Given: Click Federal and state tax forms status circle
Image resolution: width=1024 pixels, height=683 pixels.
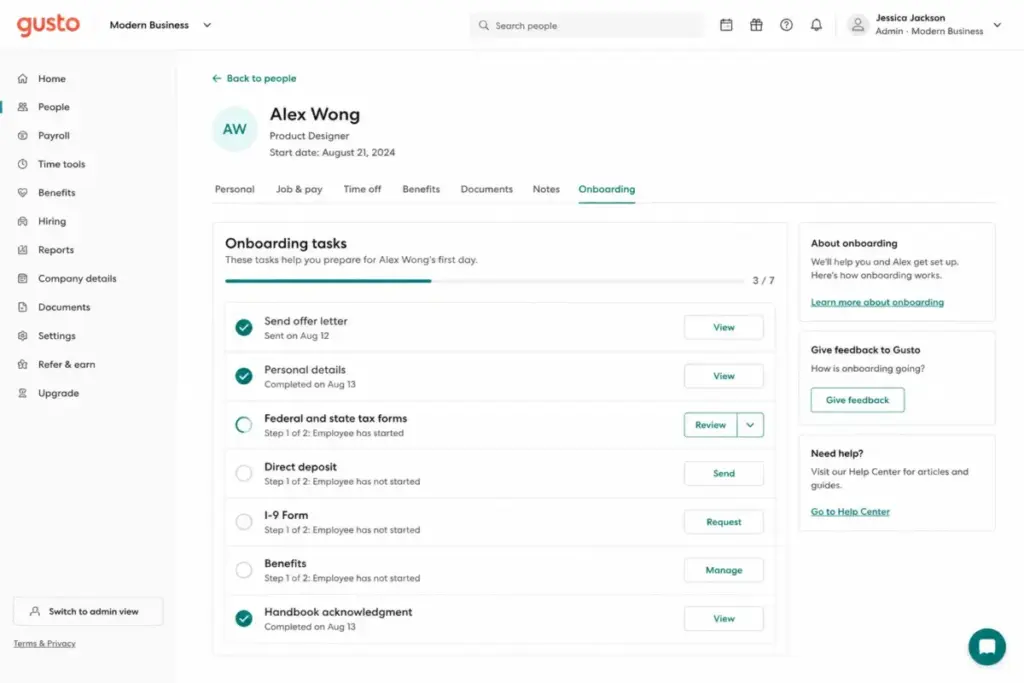Looking at the screenshot, I should tap(244, 425).
